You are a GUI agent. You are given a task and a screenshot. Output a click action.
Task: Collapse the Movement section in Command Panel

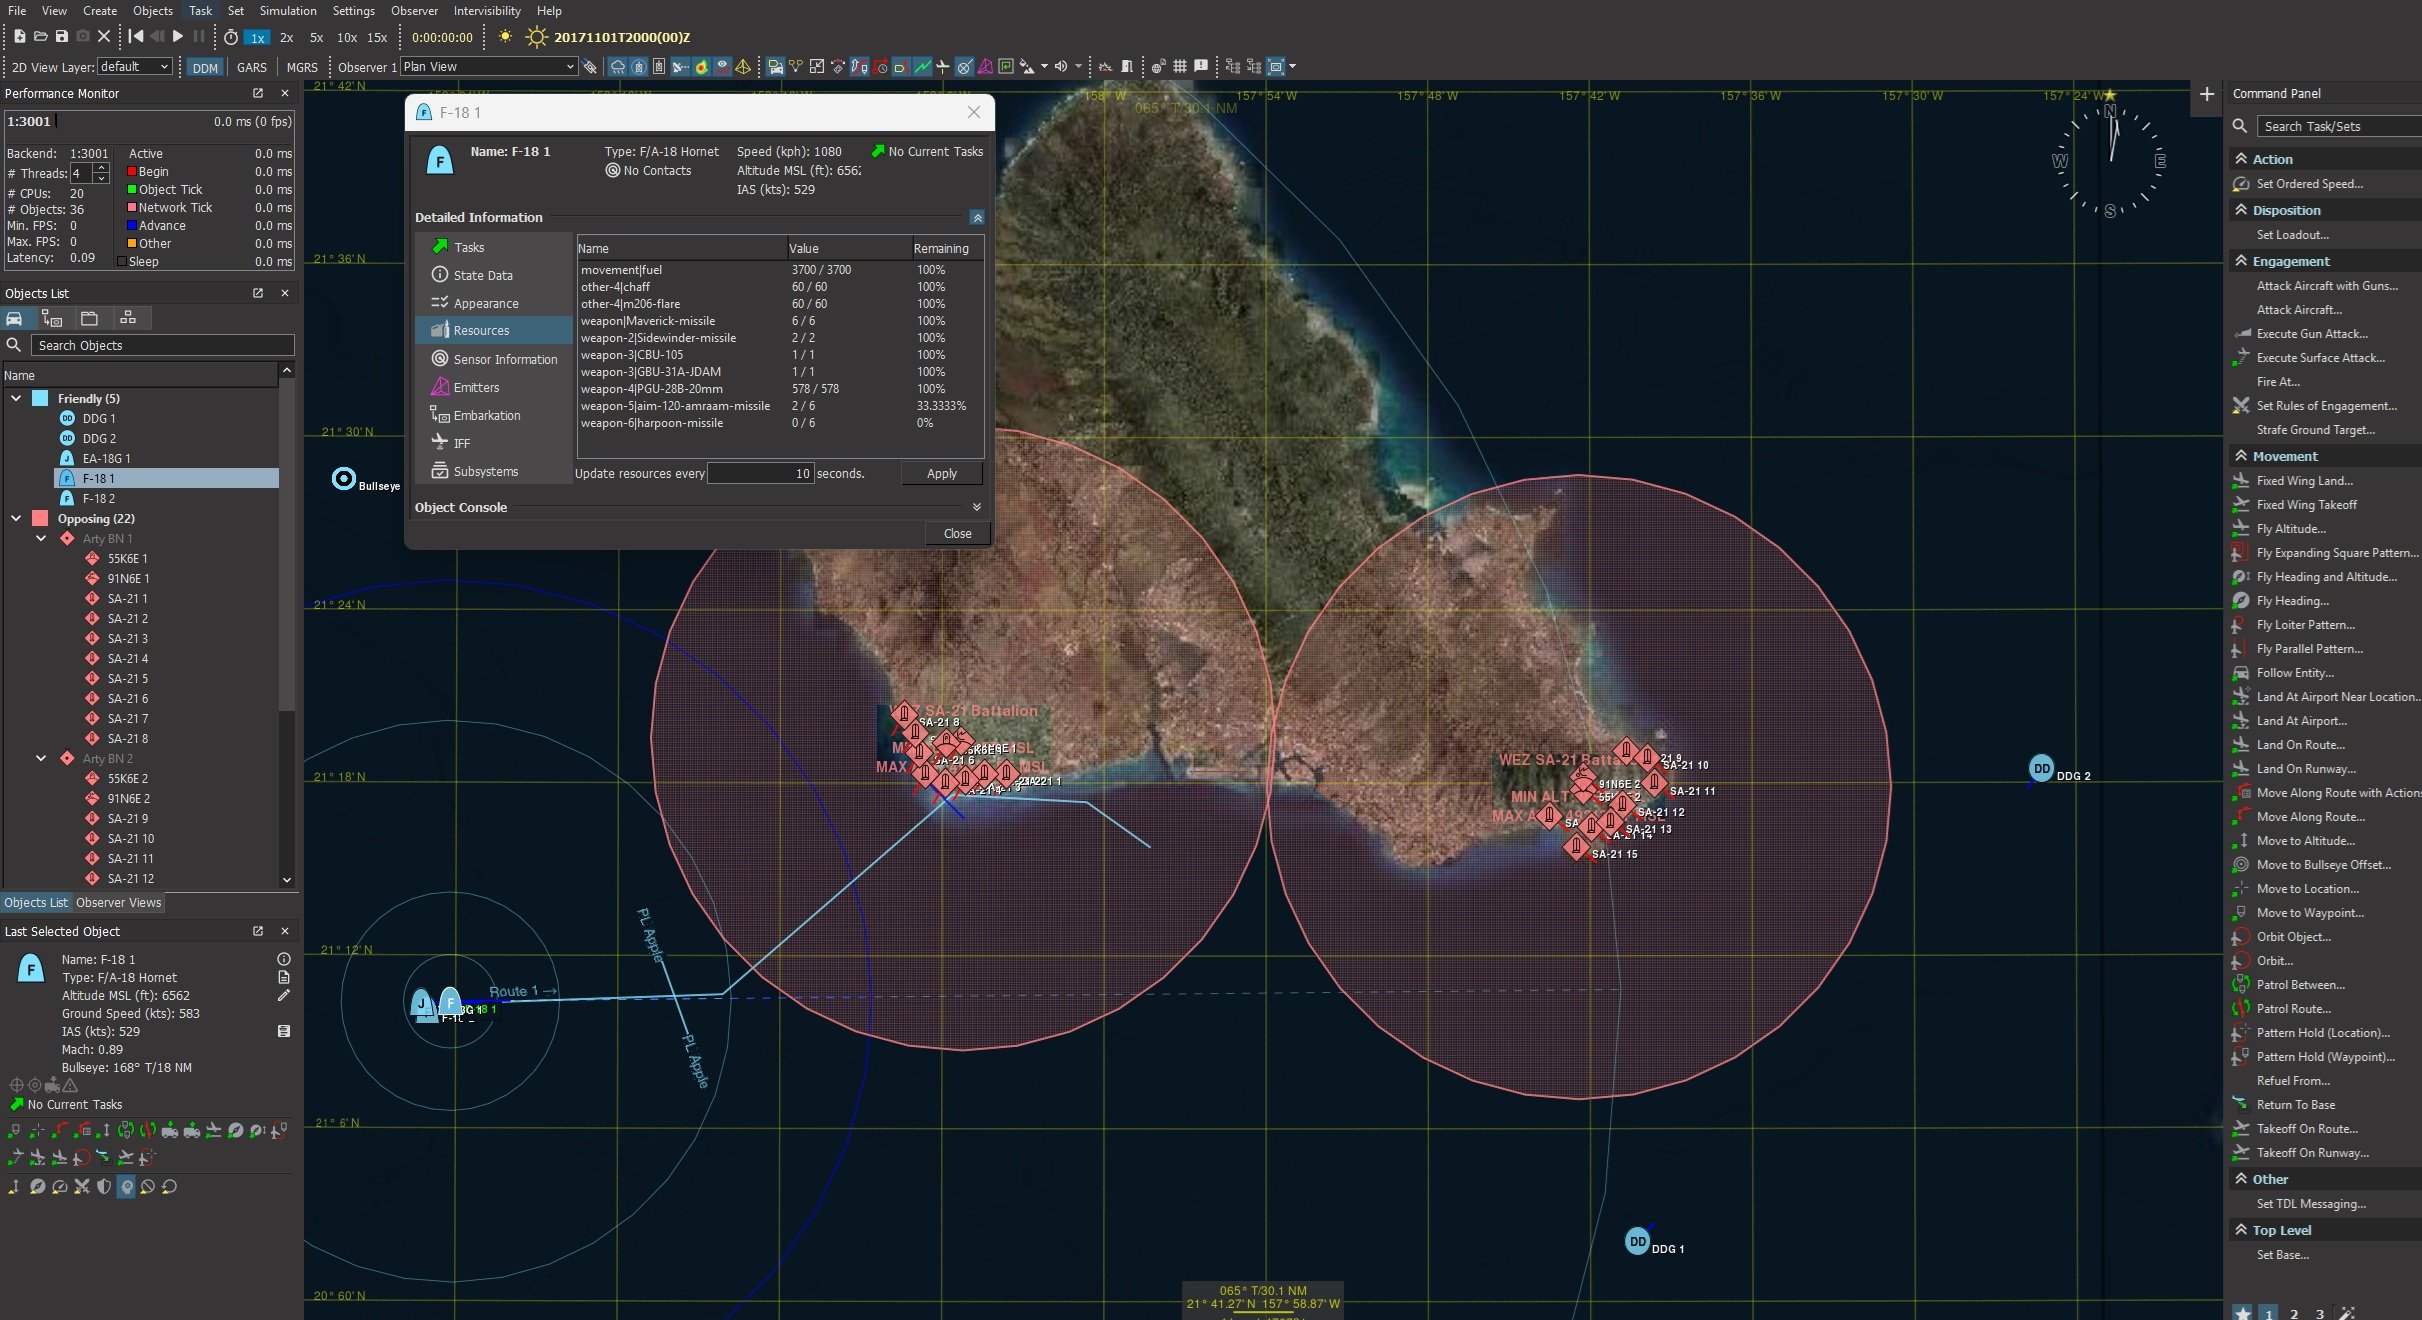[x=2241, y=456]
